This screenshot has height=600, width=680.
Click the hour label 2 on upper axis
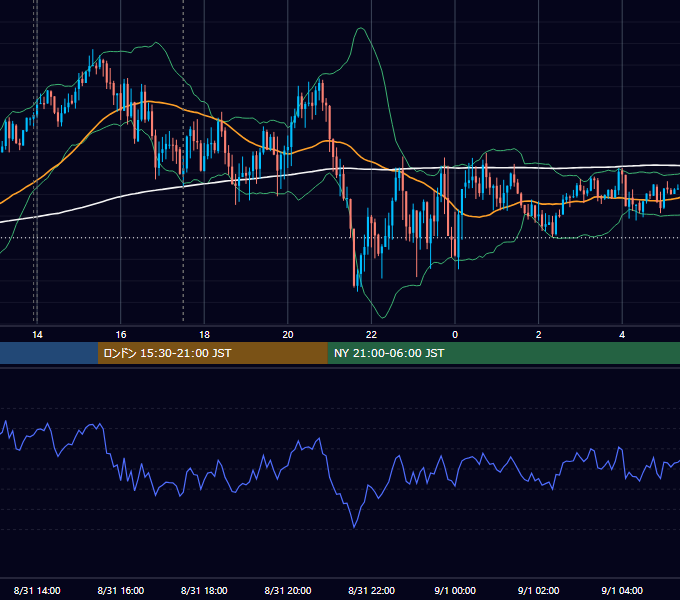[x=538, y=335]
